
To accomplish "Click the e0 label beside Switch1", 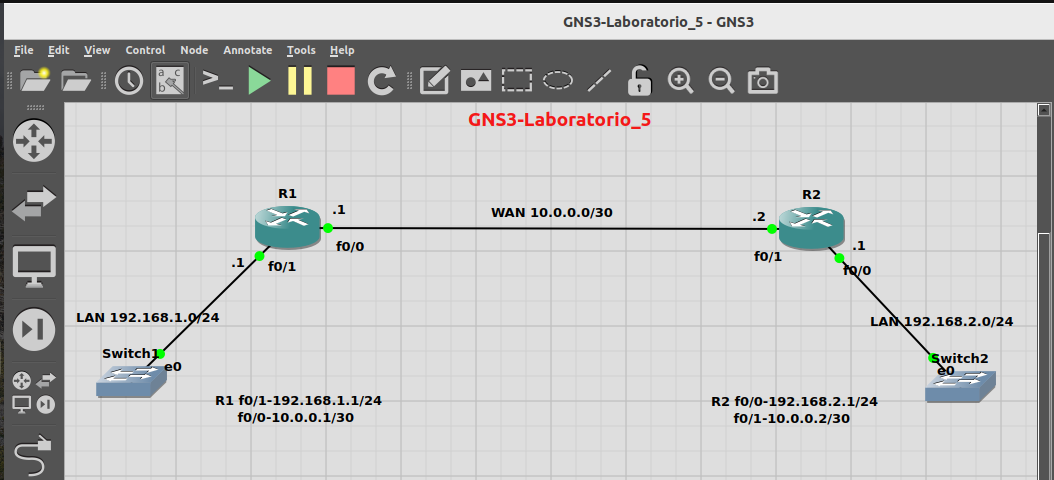I will tap(174, 366).
